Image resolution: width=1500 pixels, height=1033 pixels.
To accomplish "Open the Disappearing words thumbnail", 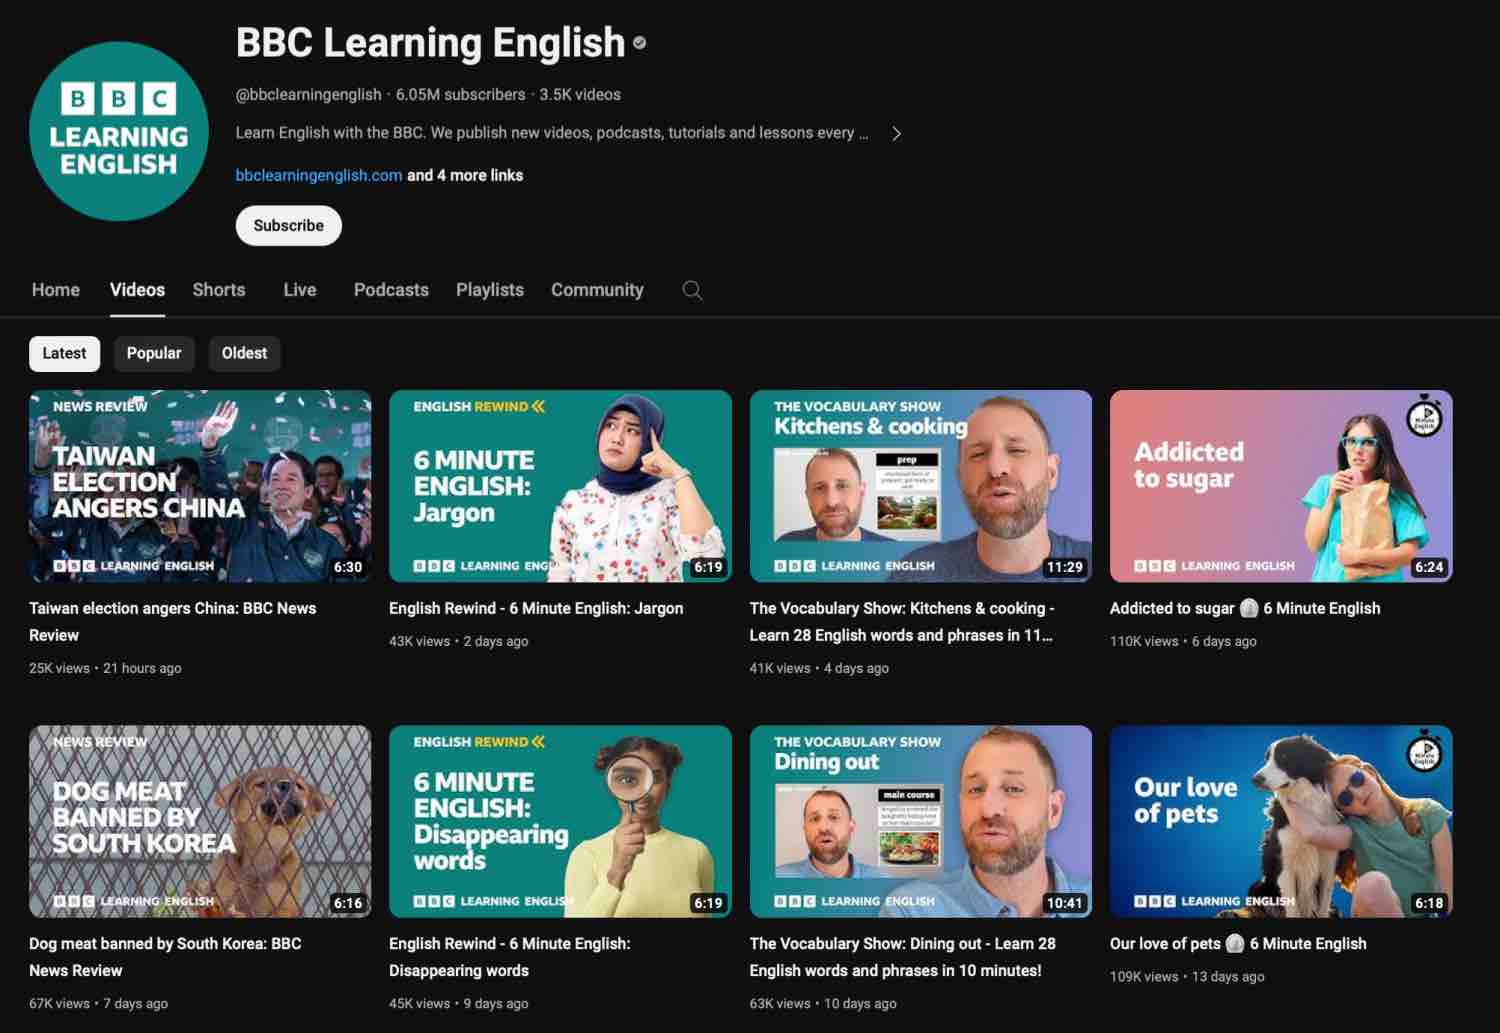I will point(560,821).
